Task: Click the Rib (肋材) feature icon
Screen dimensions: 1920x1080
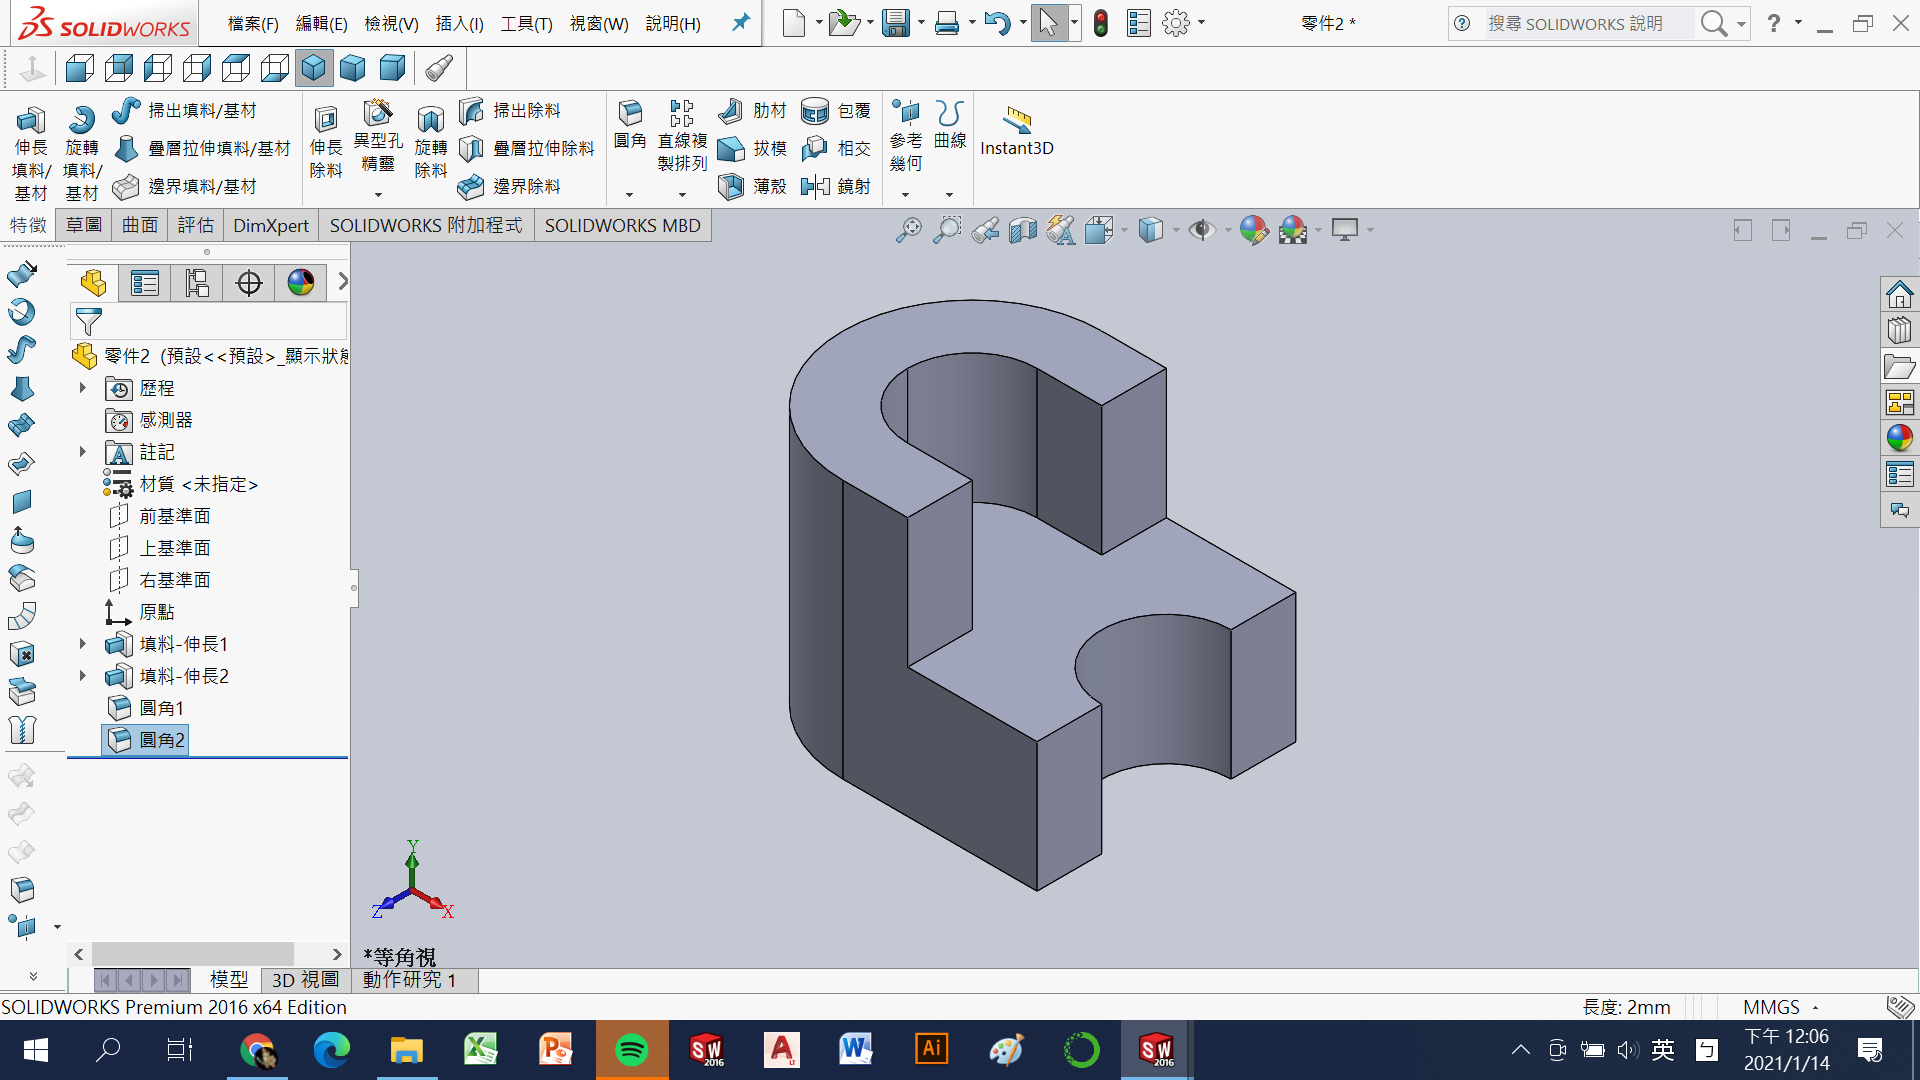Action: tap(731, 111)
